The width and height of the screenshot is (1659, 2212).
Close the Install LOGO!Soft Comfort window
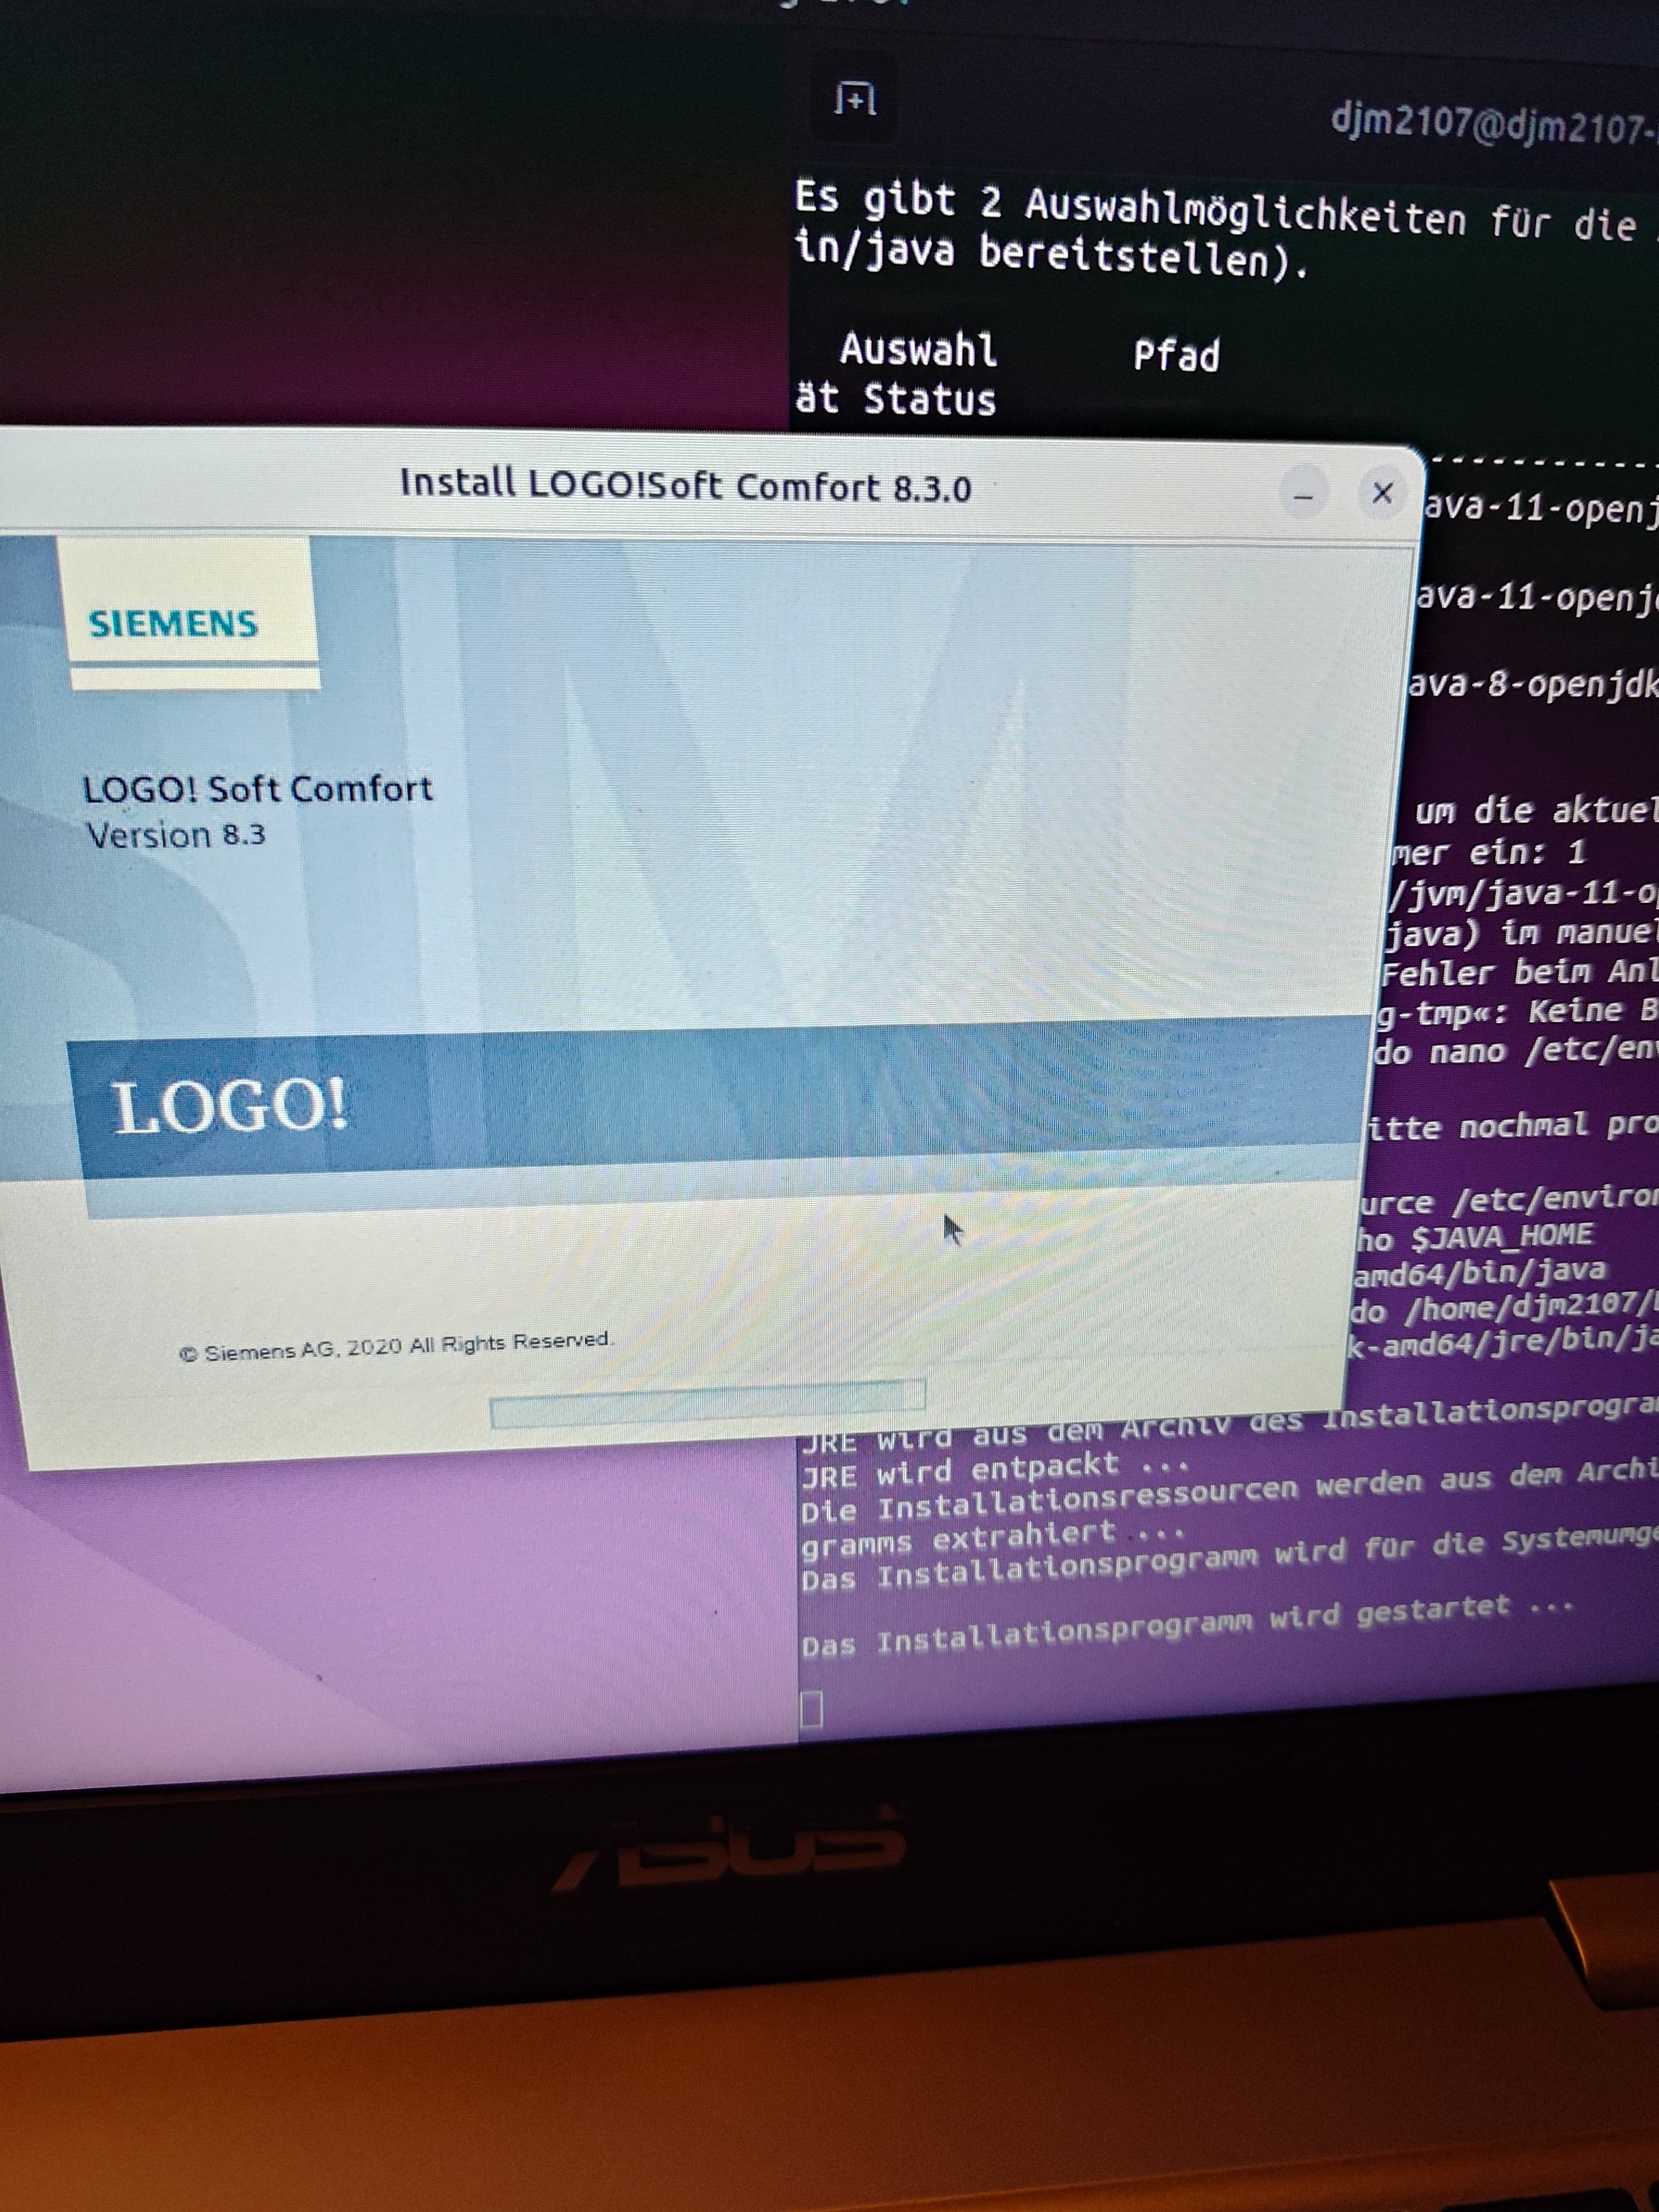coord(1382,493)
